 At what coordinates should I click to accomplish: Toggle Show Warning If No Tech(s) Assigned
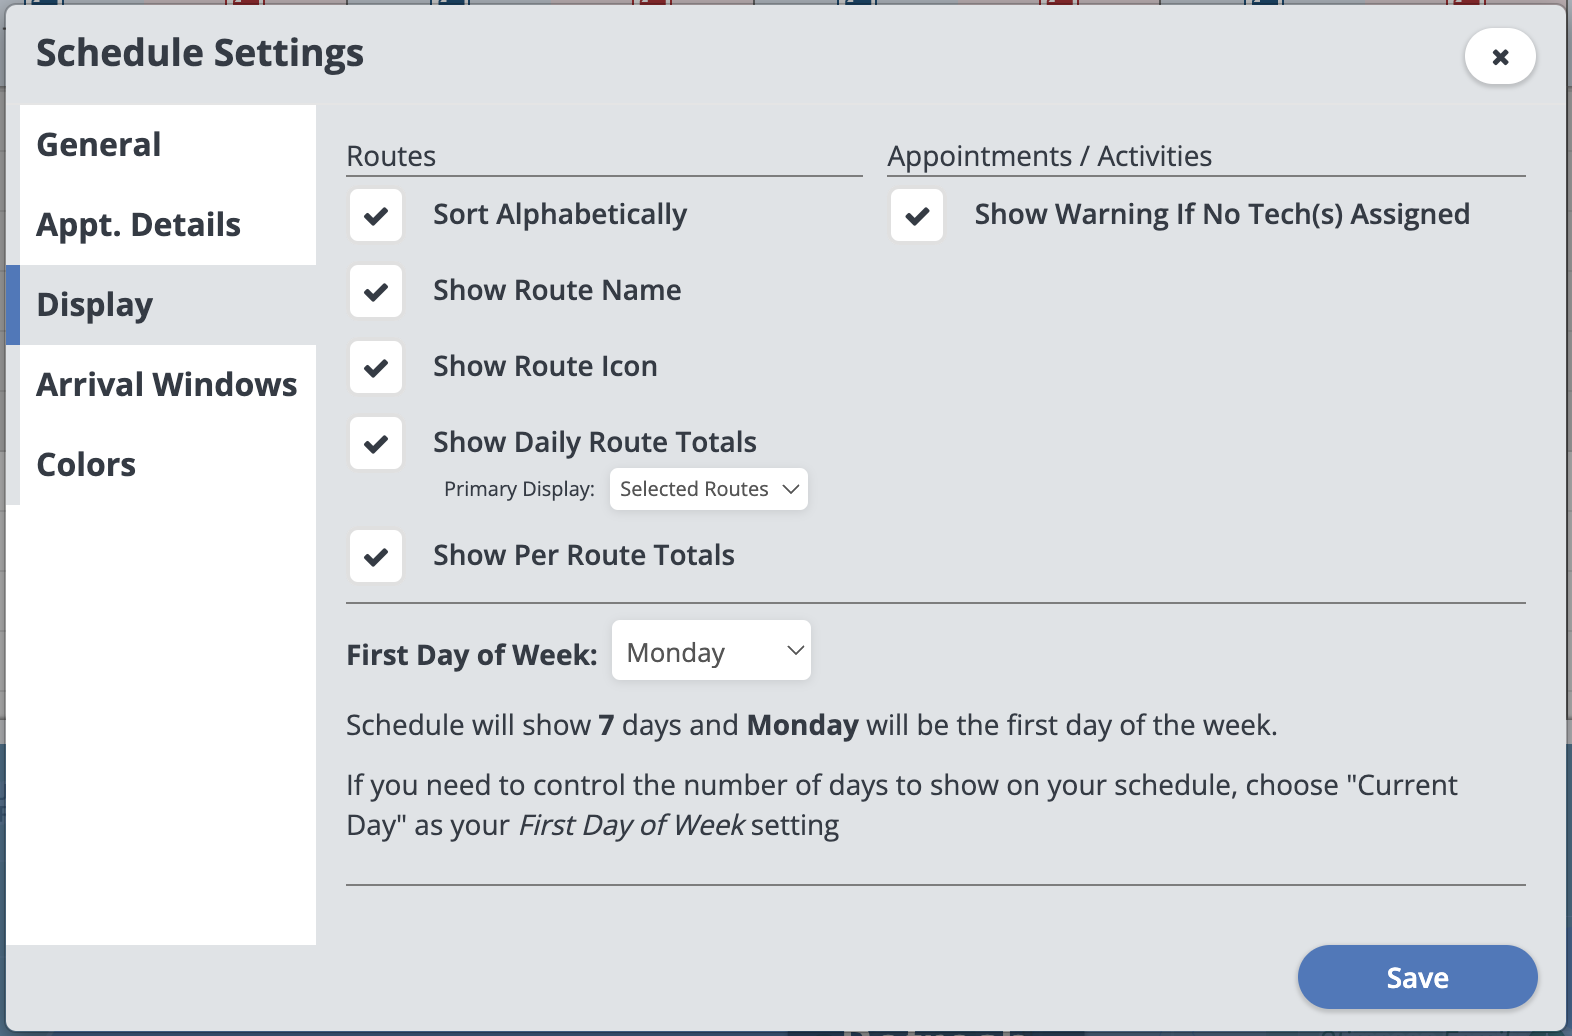click(917, 215)
